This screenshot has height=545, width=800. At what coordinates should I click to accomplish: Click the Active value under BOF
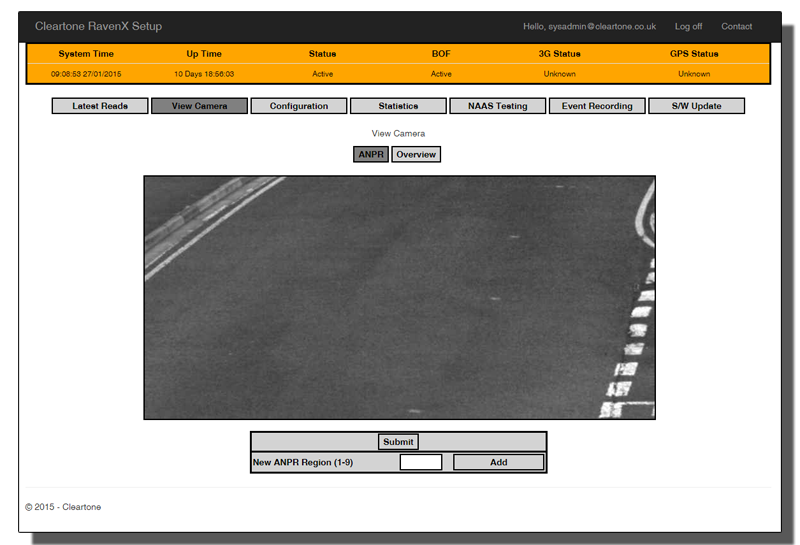coord(441,74)
